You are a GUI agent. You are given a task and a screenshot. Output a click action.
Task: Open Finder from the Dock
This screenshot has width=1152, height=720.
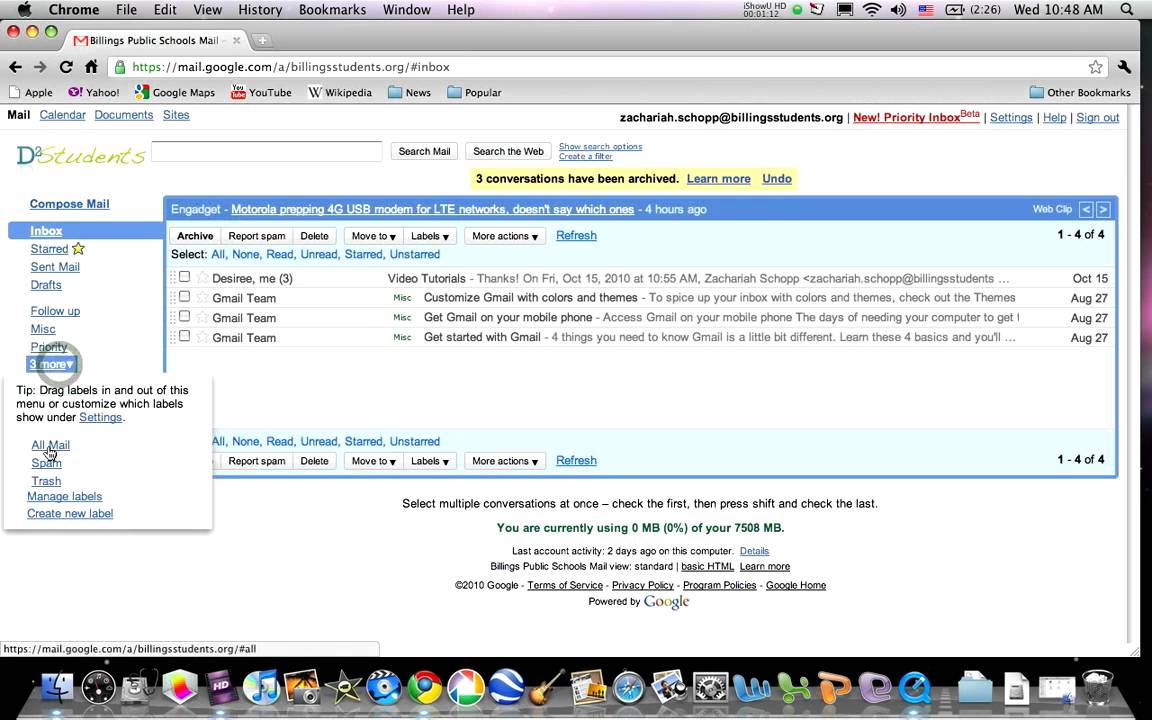(57, 688)
